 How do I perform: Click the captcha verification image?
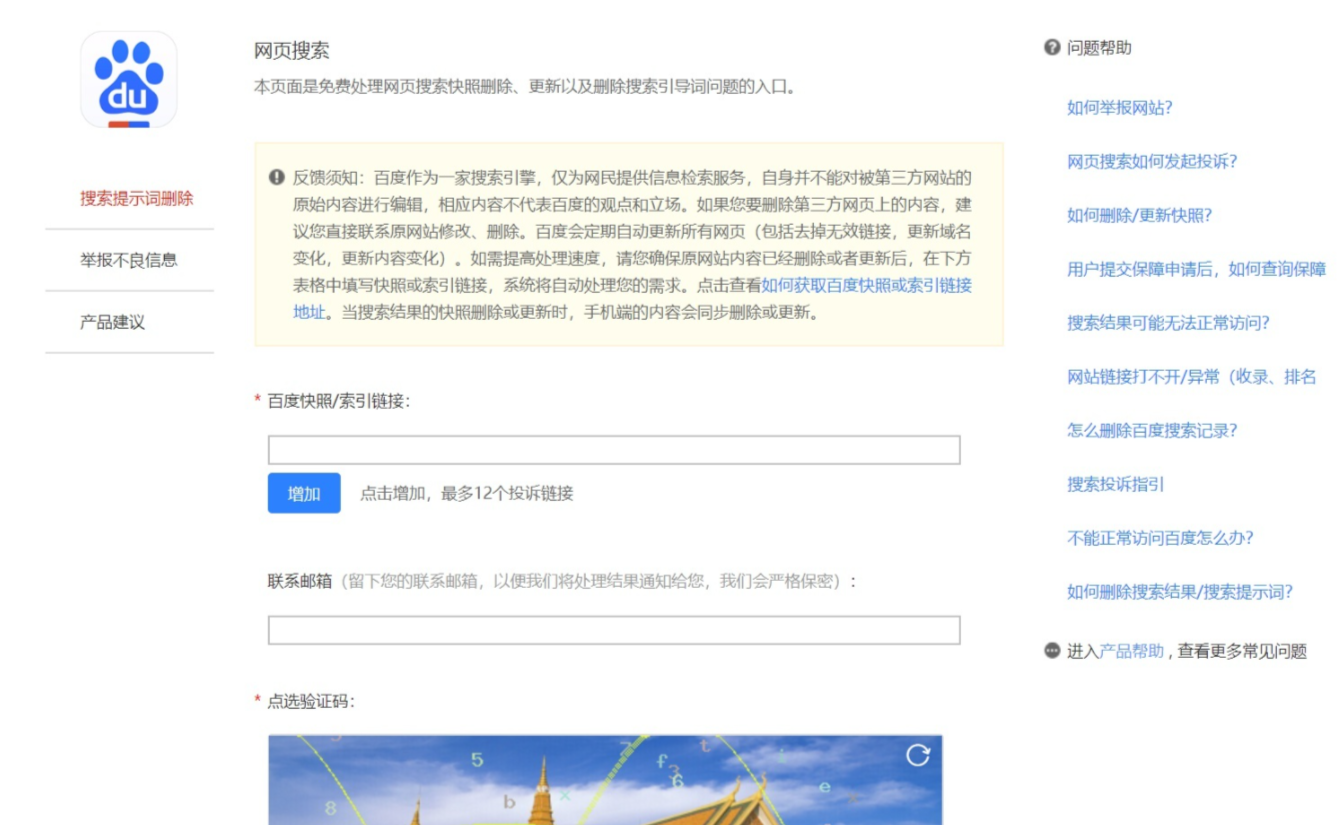coord(605,780)
